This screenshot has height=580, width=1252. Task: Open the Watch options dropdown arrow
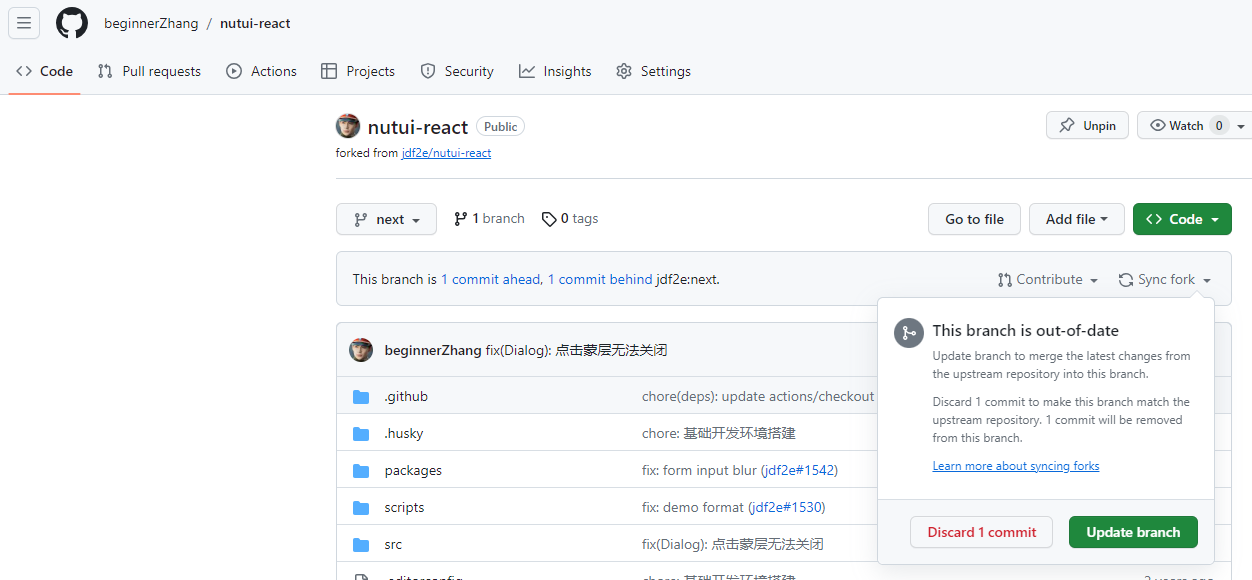coord(1241,126)
